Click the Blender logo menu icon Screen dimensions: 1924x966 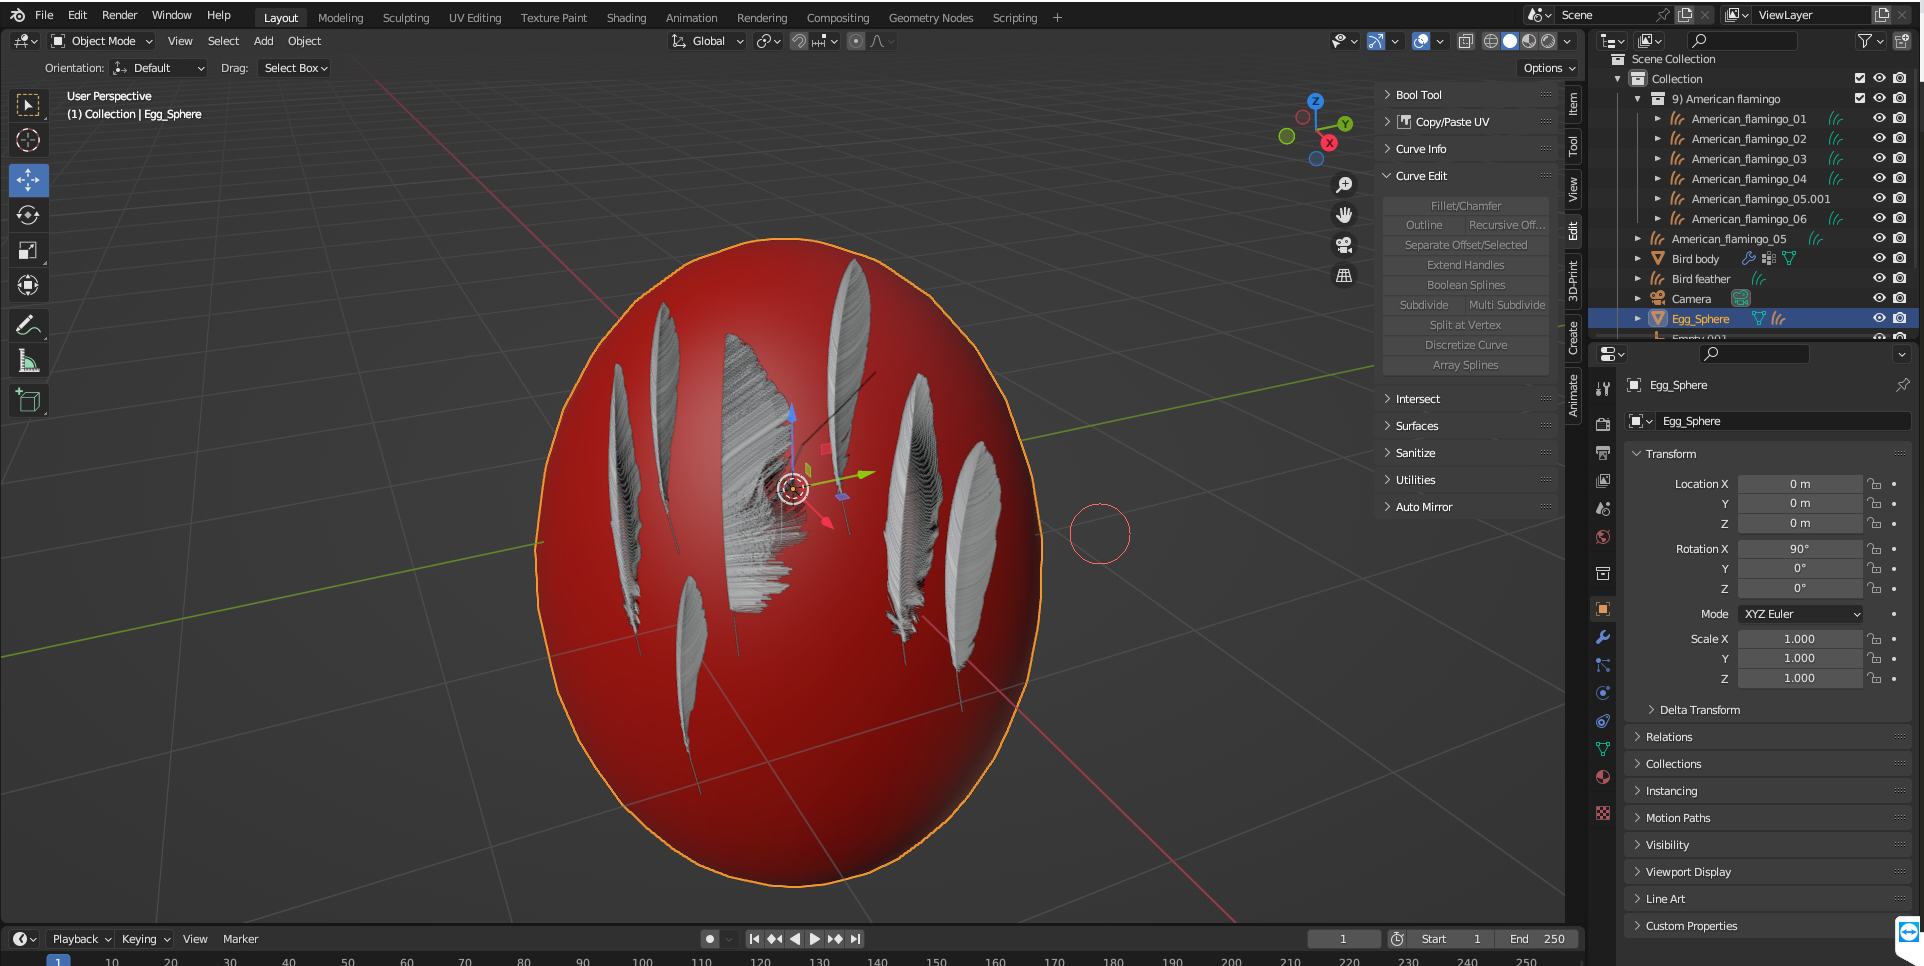point(17,15)
